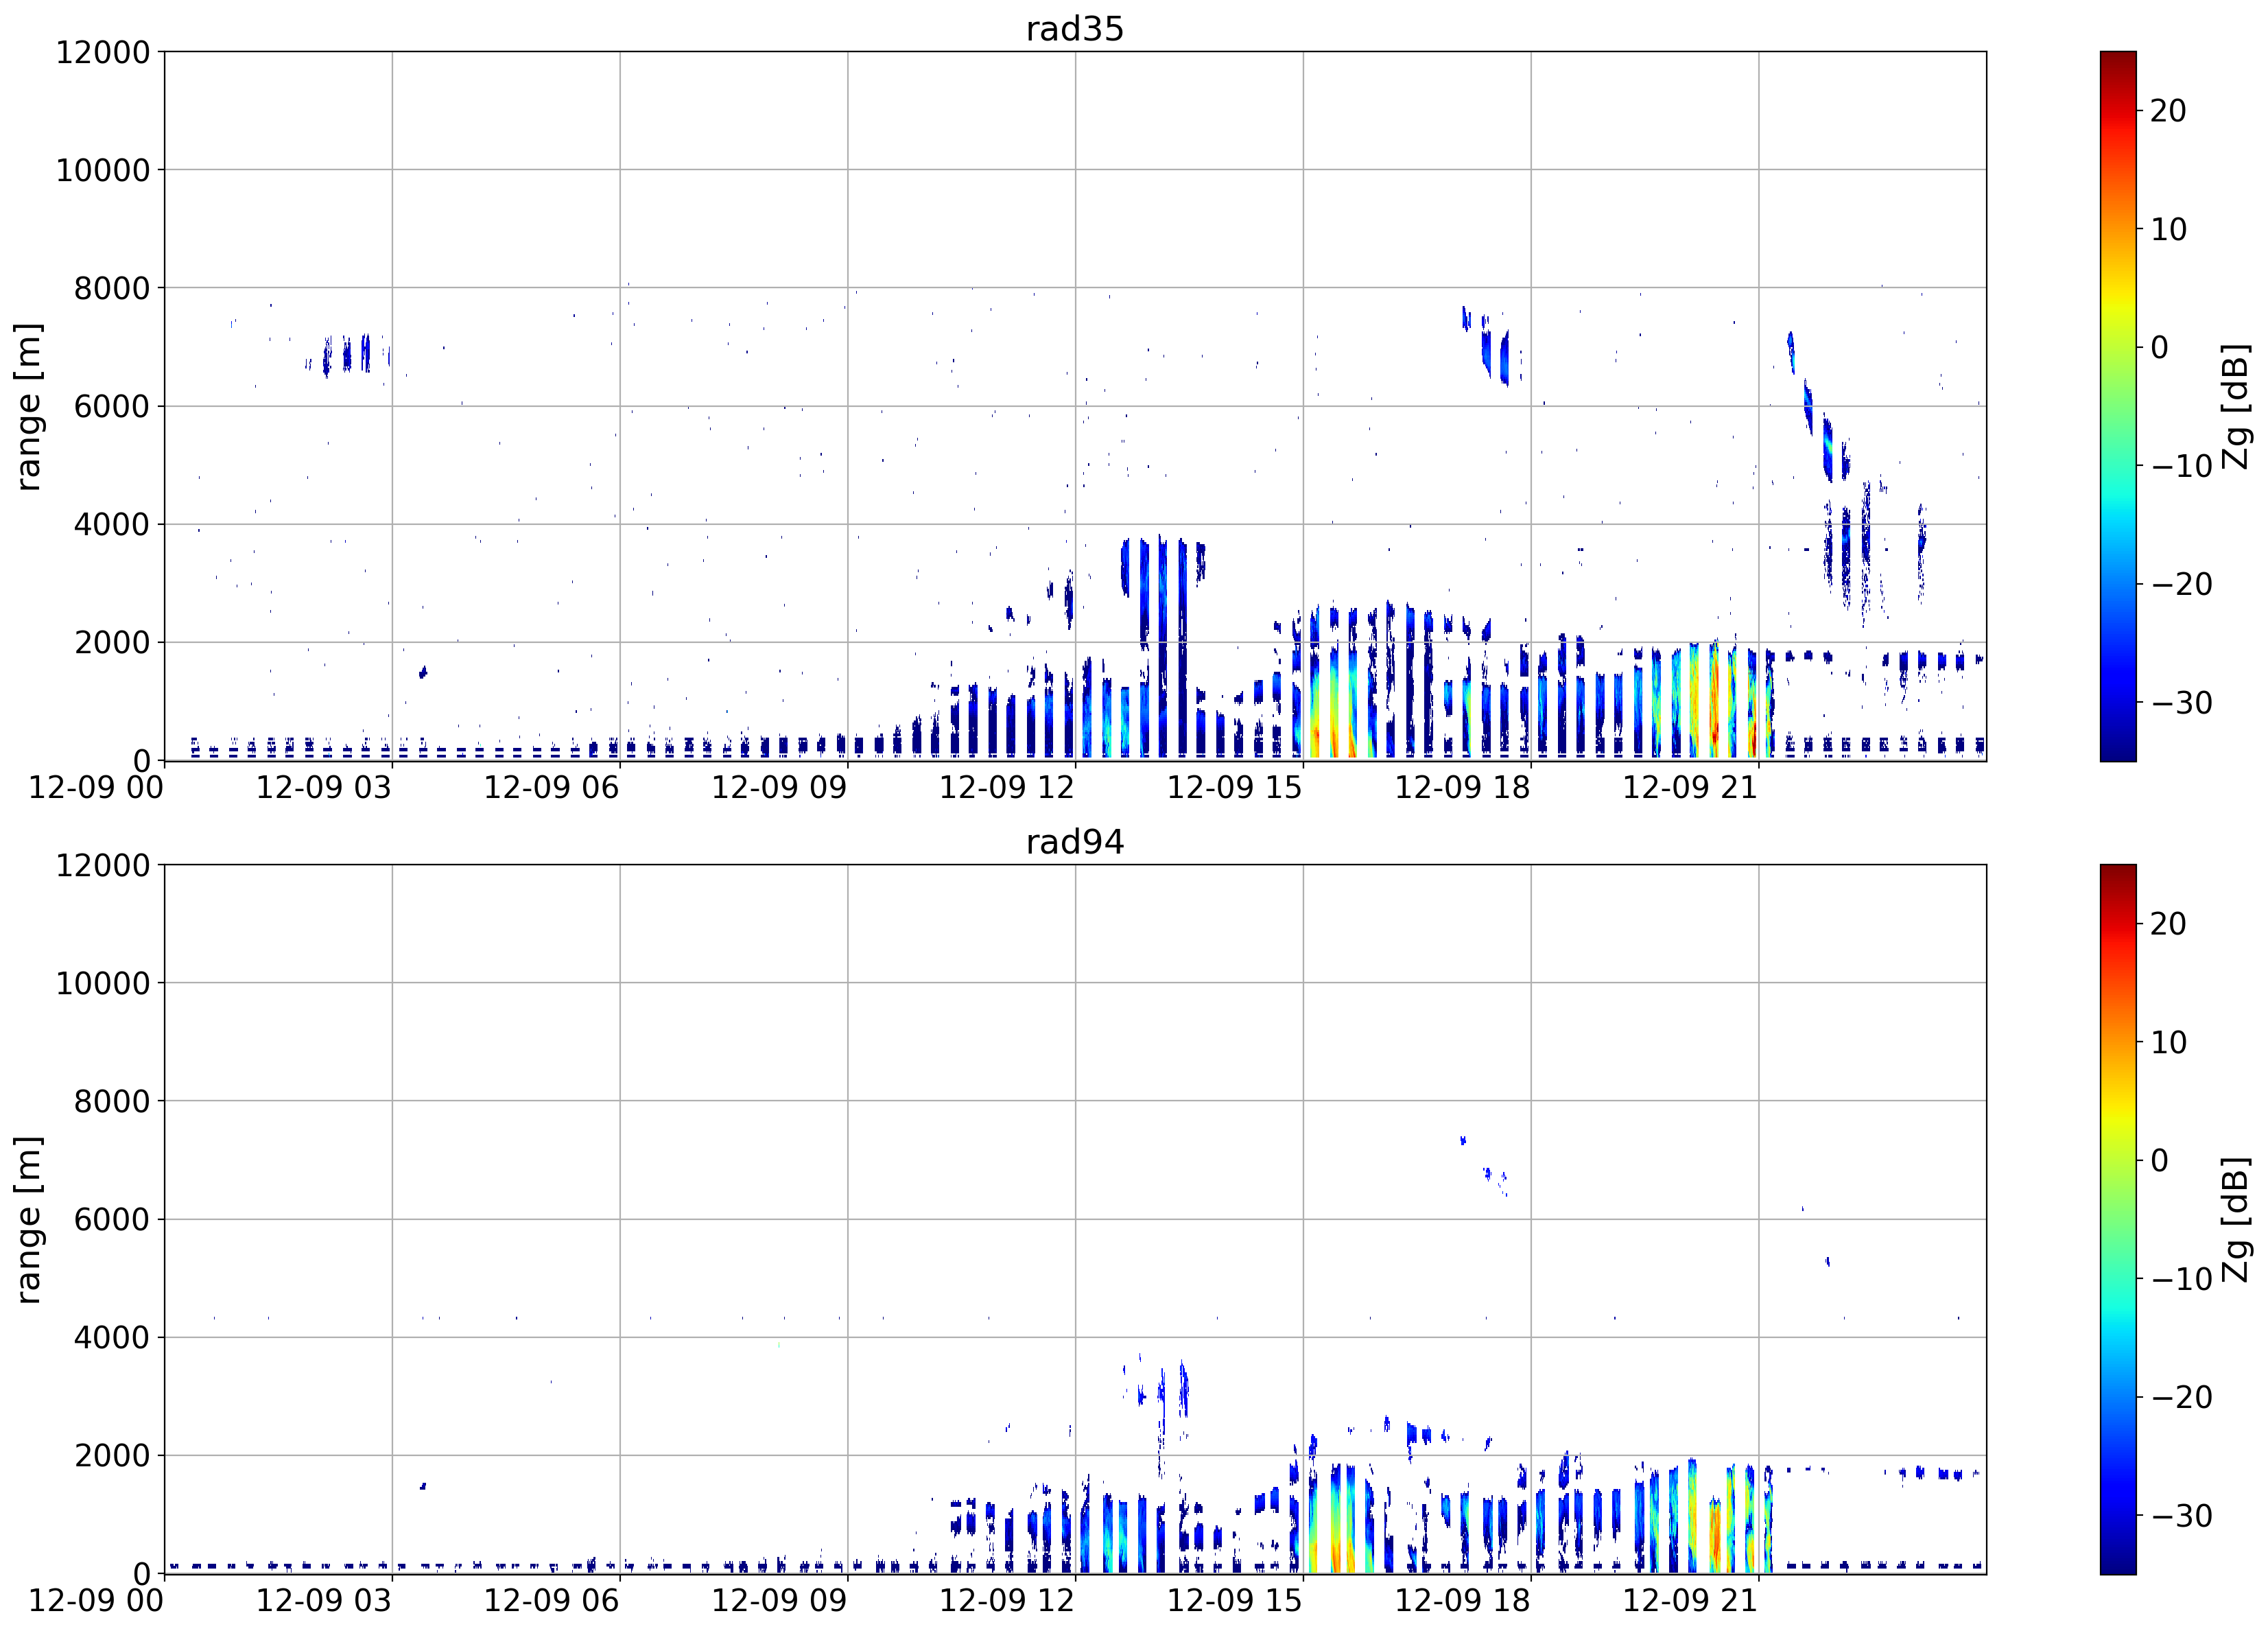
Task: Click the "10000" range tick on rad94
Action: click(x=103, y=983)
